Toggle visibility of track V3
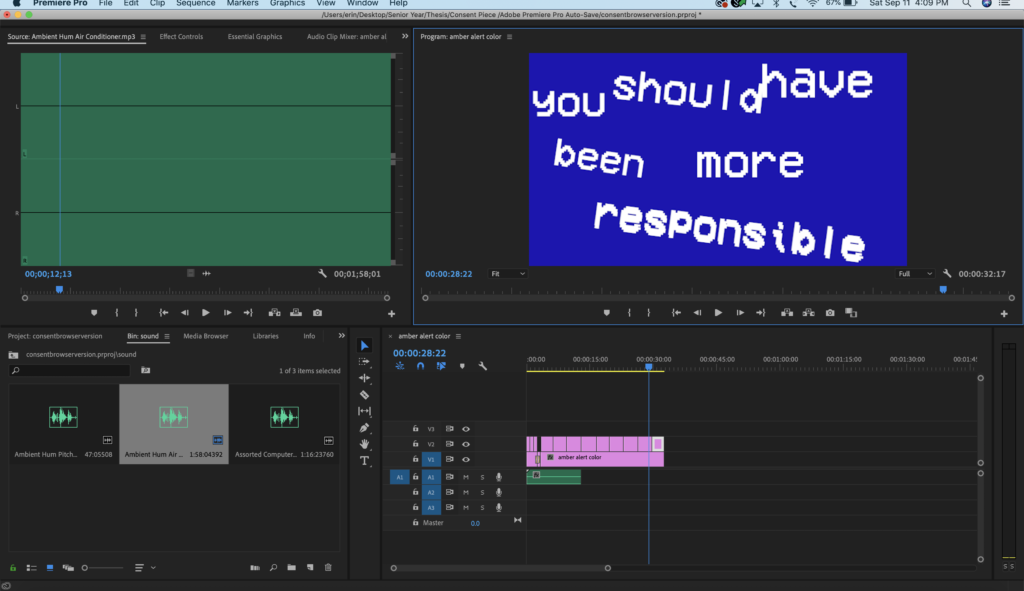This screenshot has height=591, width=1024. click(x=466, y=429)
